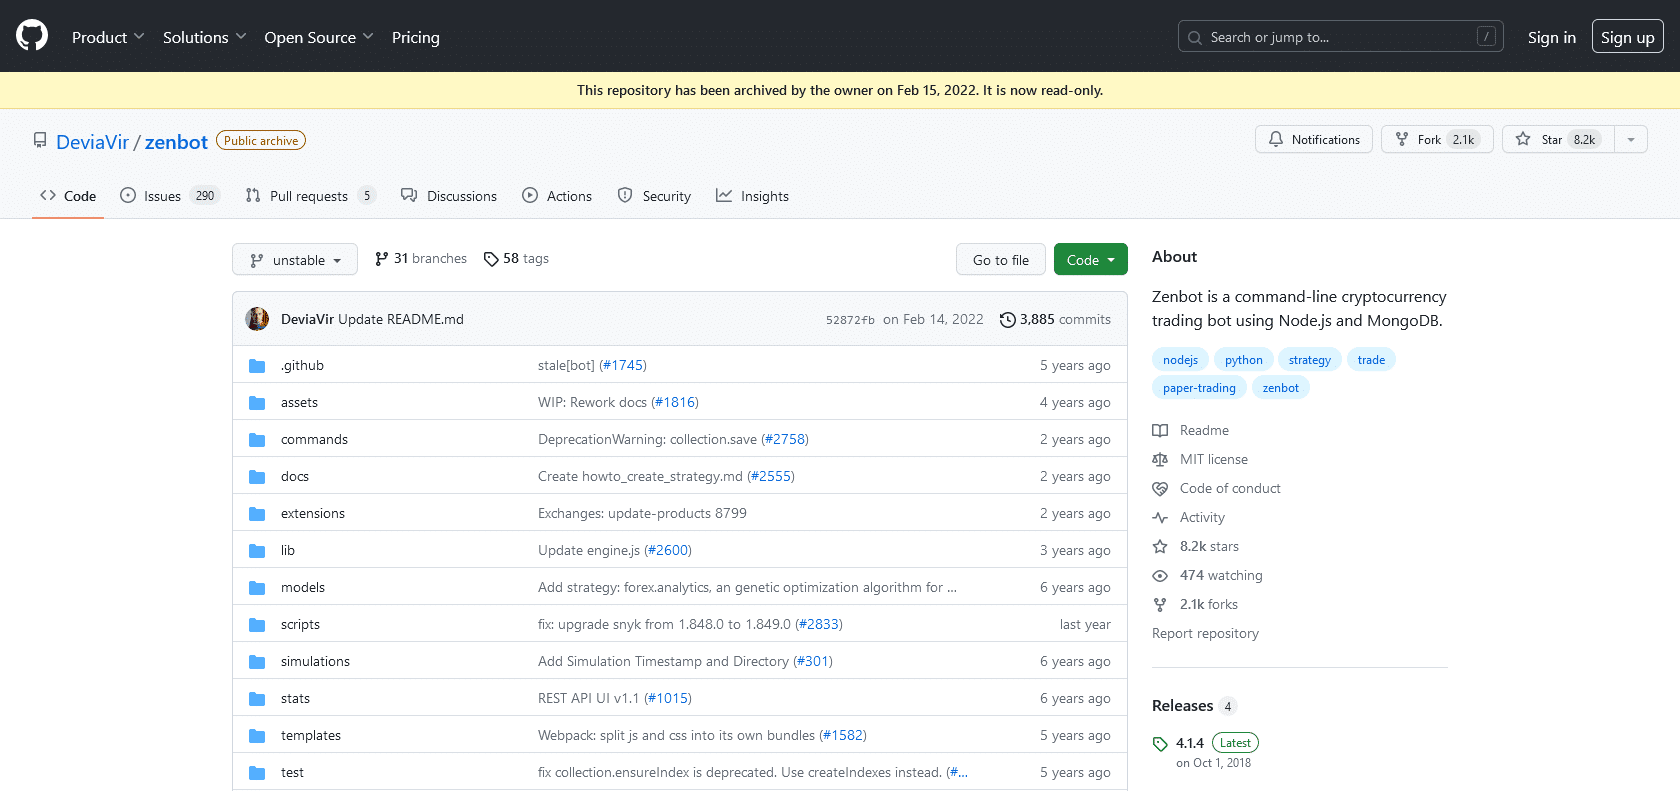Click the scale icon next to MIT license

1160,460
